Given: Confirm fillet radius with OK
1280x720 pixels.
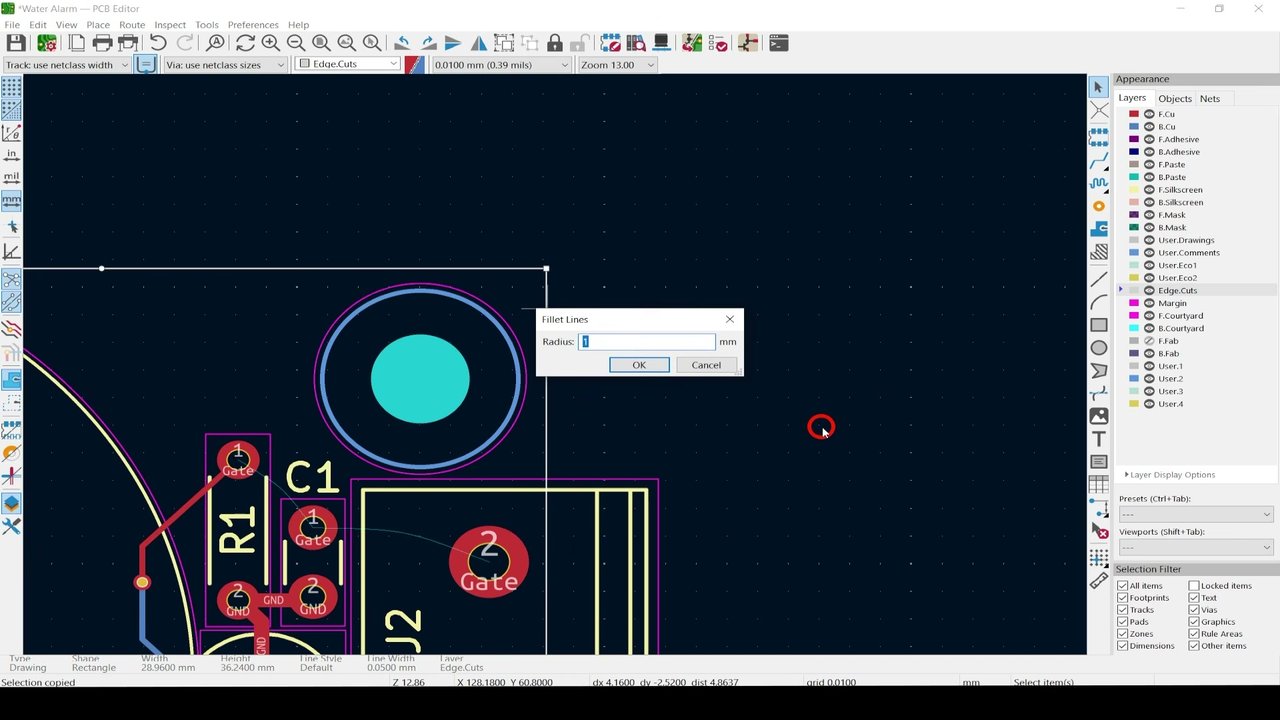Looking at the screenshot, I should point(639,365).
